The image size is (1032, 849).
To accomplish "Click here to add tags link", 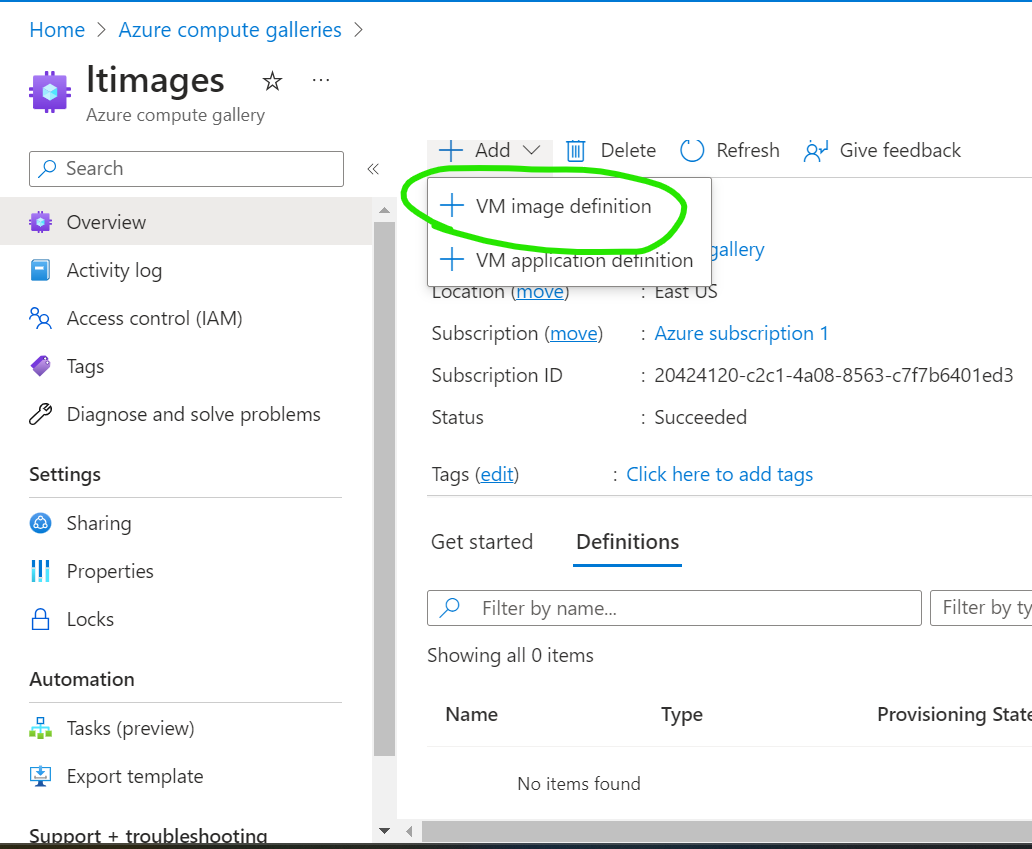I will [x=719, y=475].
